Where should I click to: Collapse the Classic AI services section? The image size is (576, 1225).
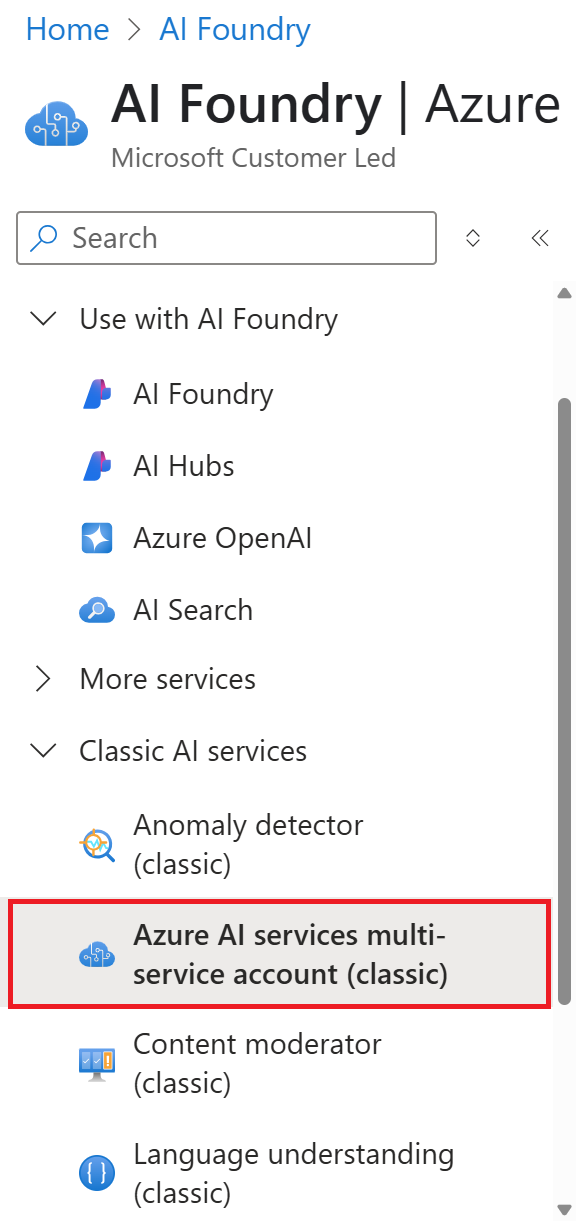tap(43, 751)
